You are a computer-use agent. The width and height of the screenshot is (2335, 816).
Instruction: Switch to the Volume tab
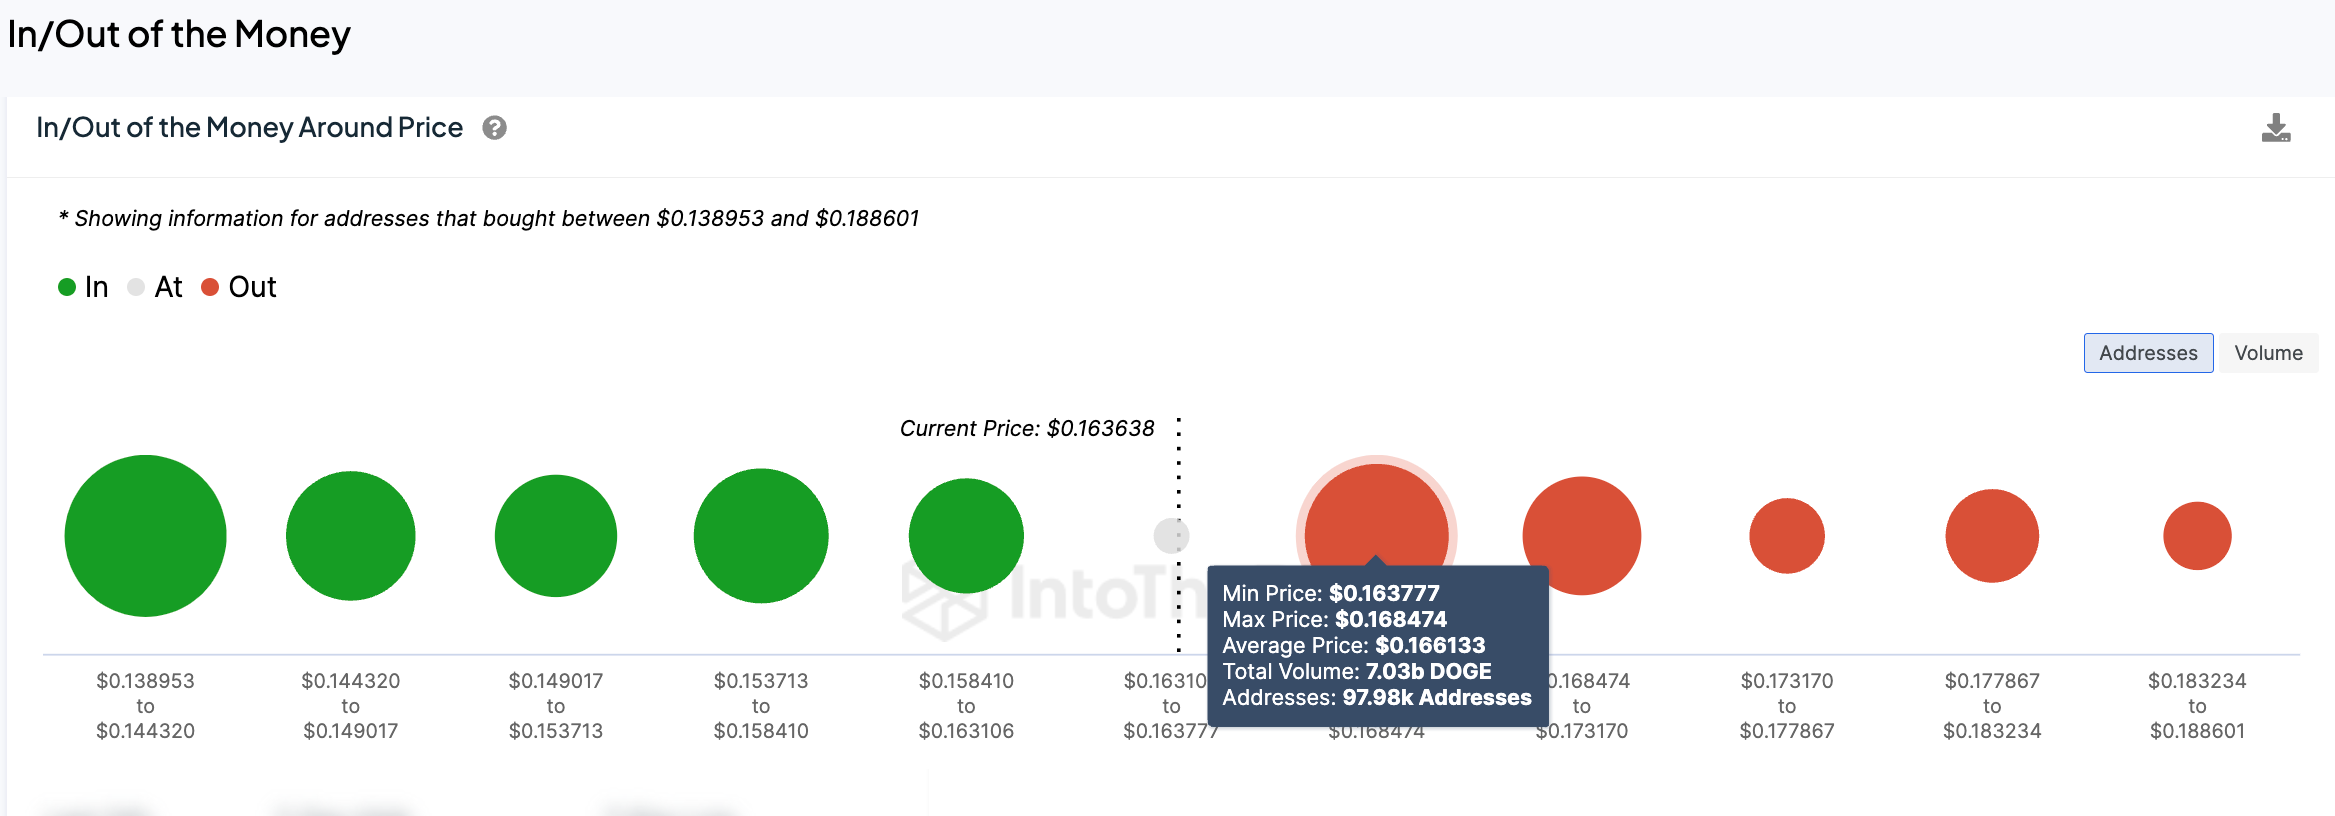[x=2267, y=353]
